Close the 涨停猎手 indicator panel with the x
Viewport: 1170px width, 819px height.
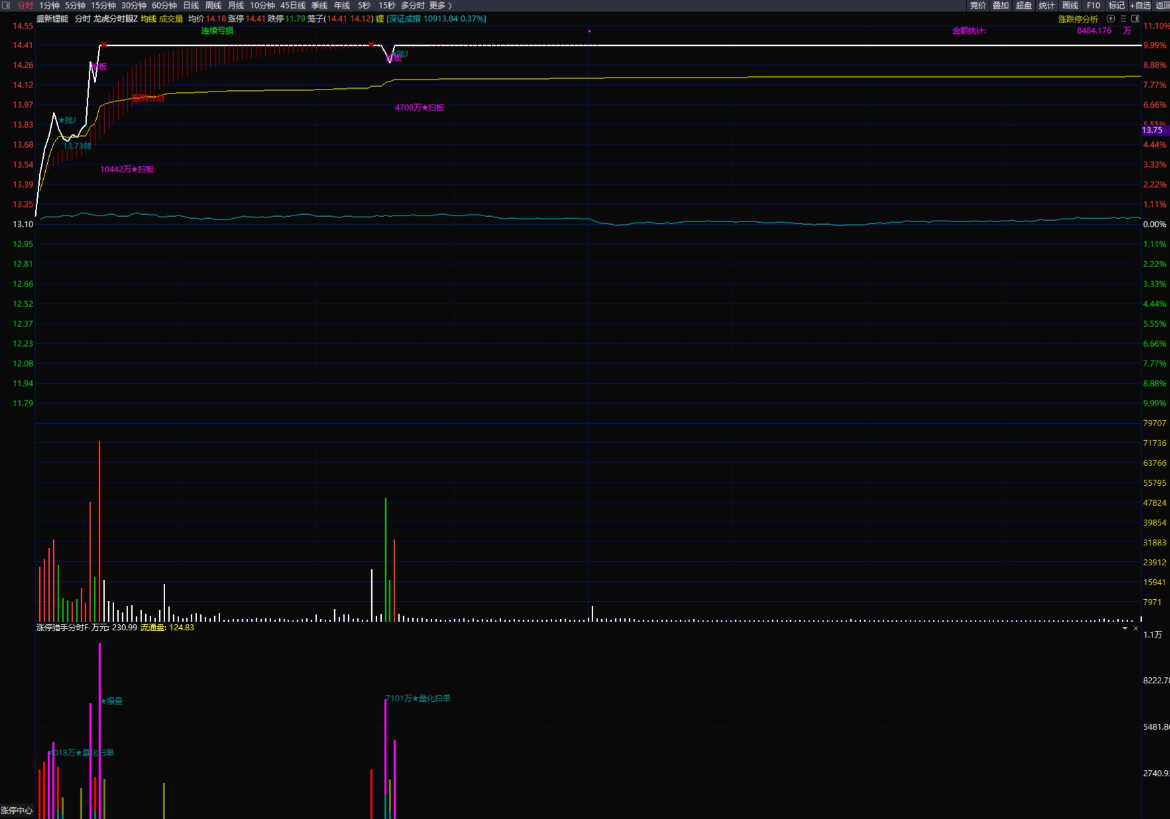coord(1136,628)
